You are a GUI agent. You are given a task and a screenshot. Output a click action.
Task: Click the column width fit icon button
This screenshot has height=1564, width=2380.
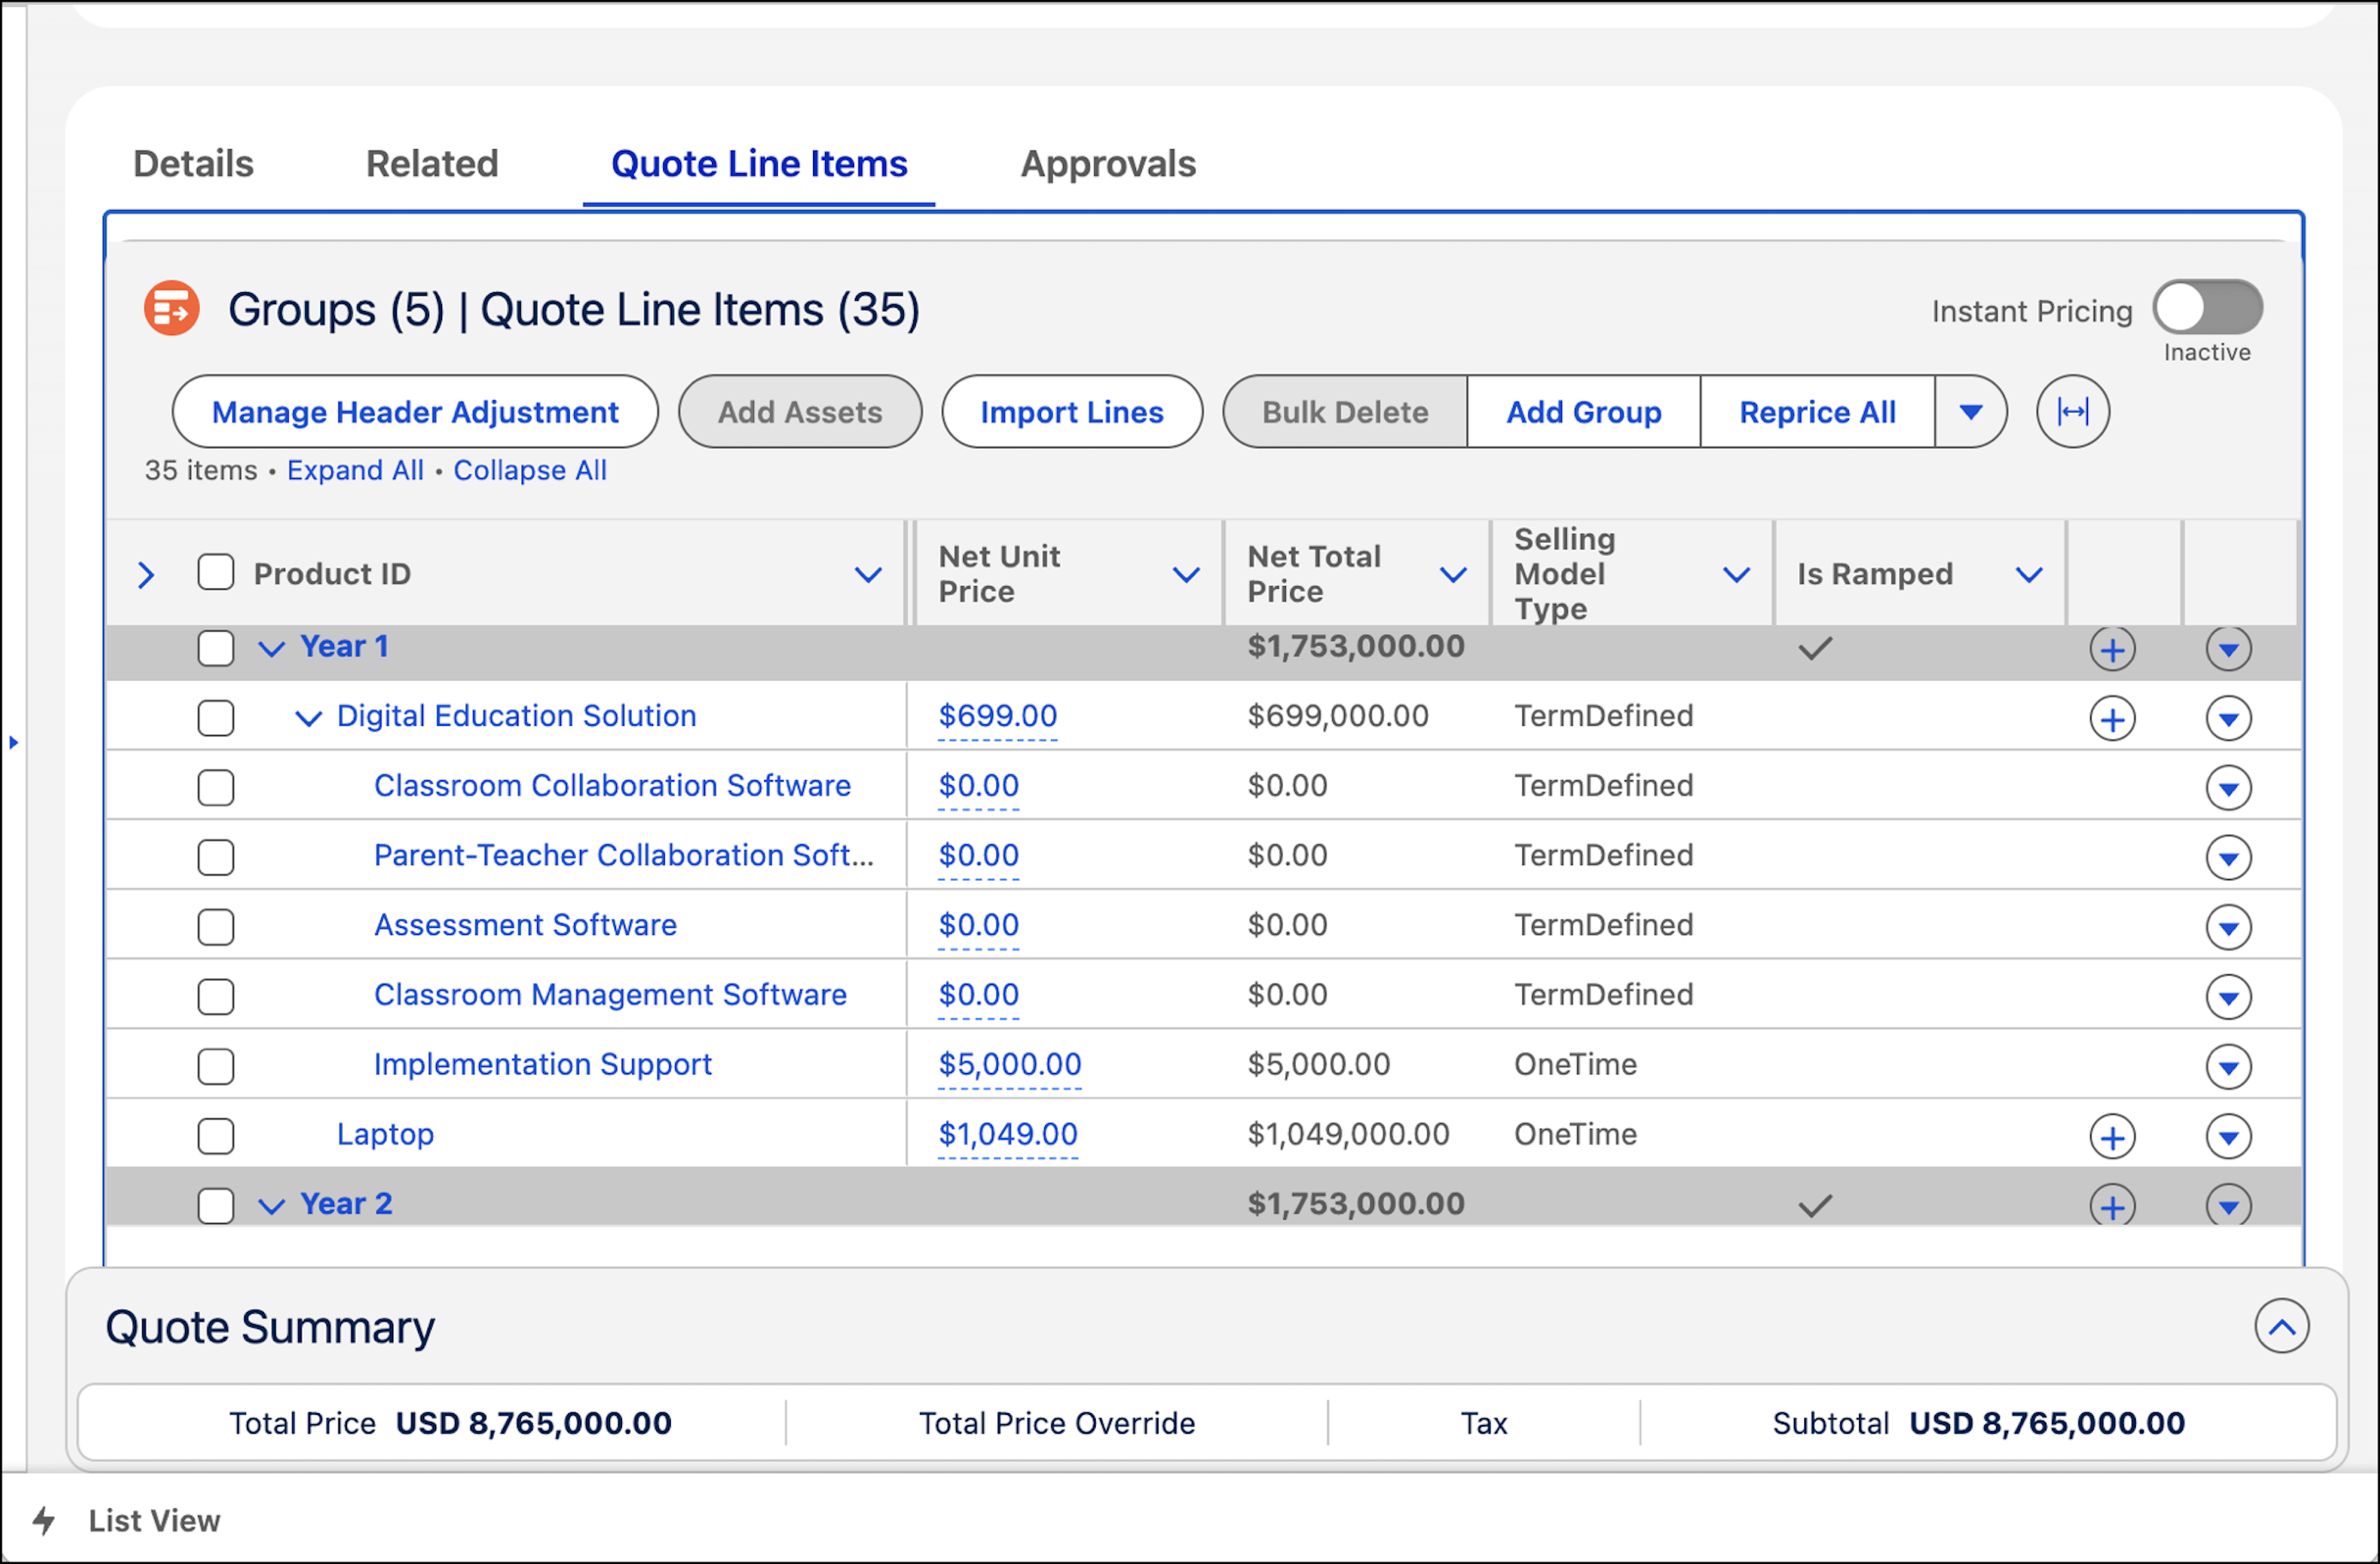[x=2072, y=411]
